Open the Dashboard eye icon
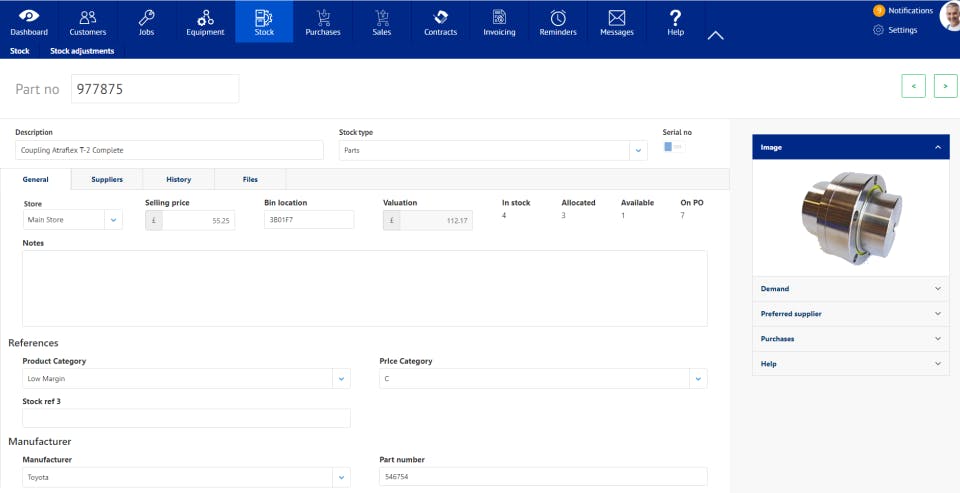 [x=29, y=17]
